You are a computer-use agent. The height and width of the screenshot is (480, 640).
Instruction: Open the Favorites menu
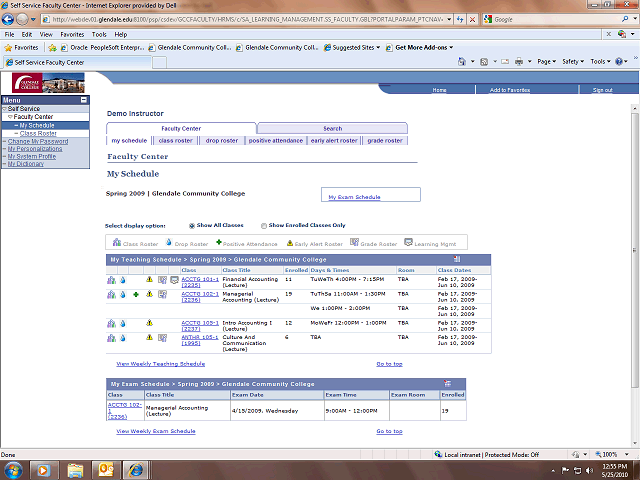click(72, 34)
